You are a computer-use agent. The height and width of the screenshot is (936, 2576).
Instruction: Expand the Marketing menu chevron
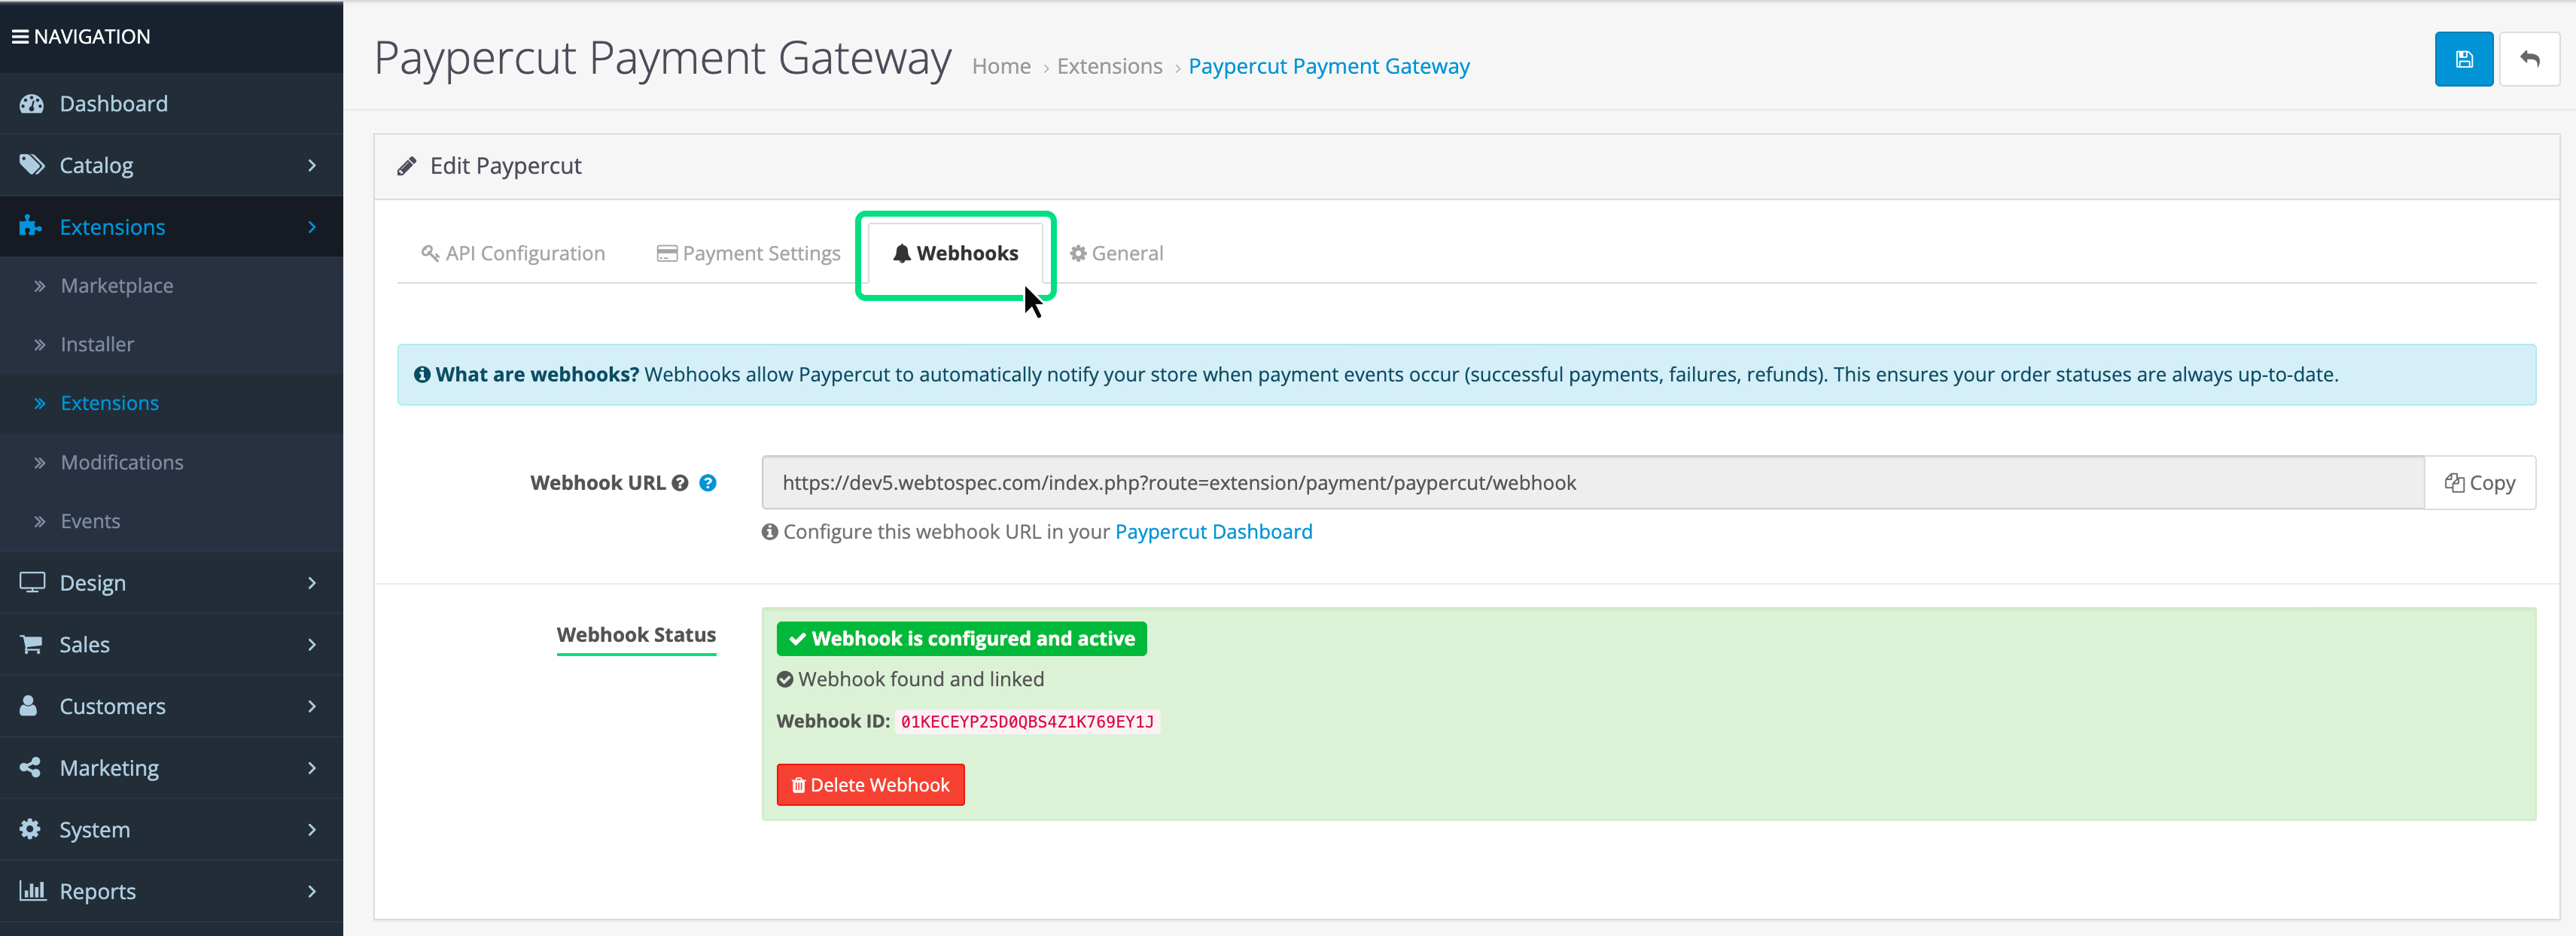[x=312, y=768]
